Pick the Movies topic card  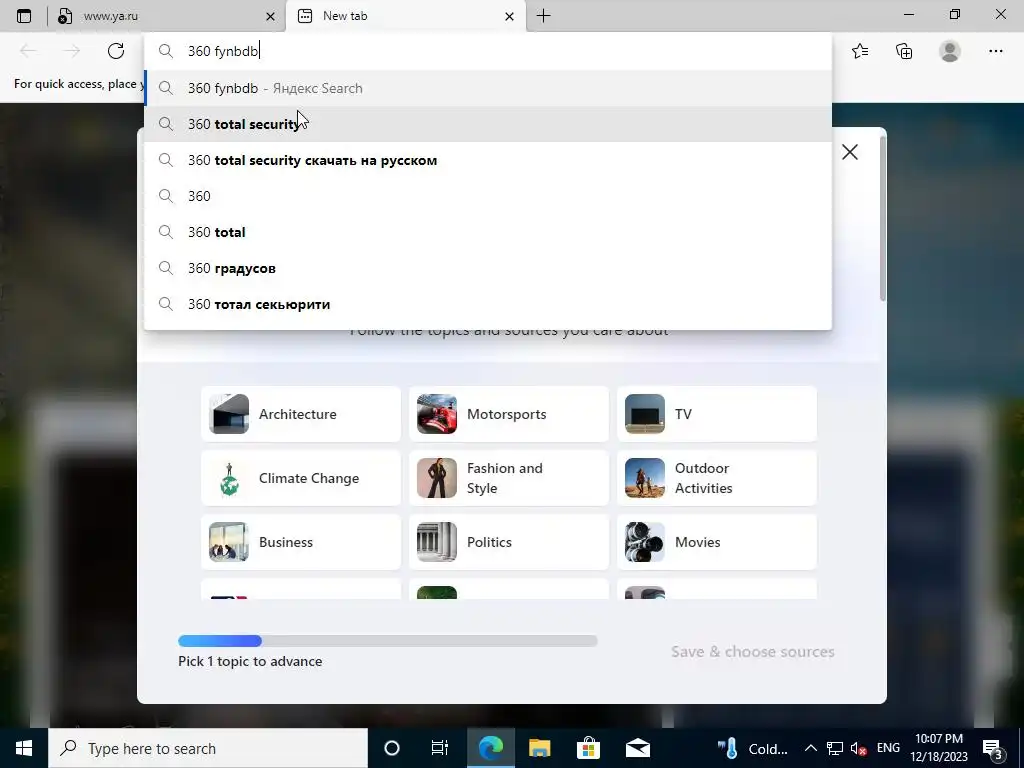[717, 542]
